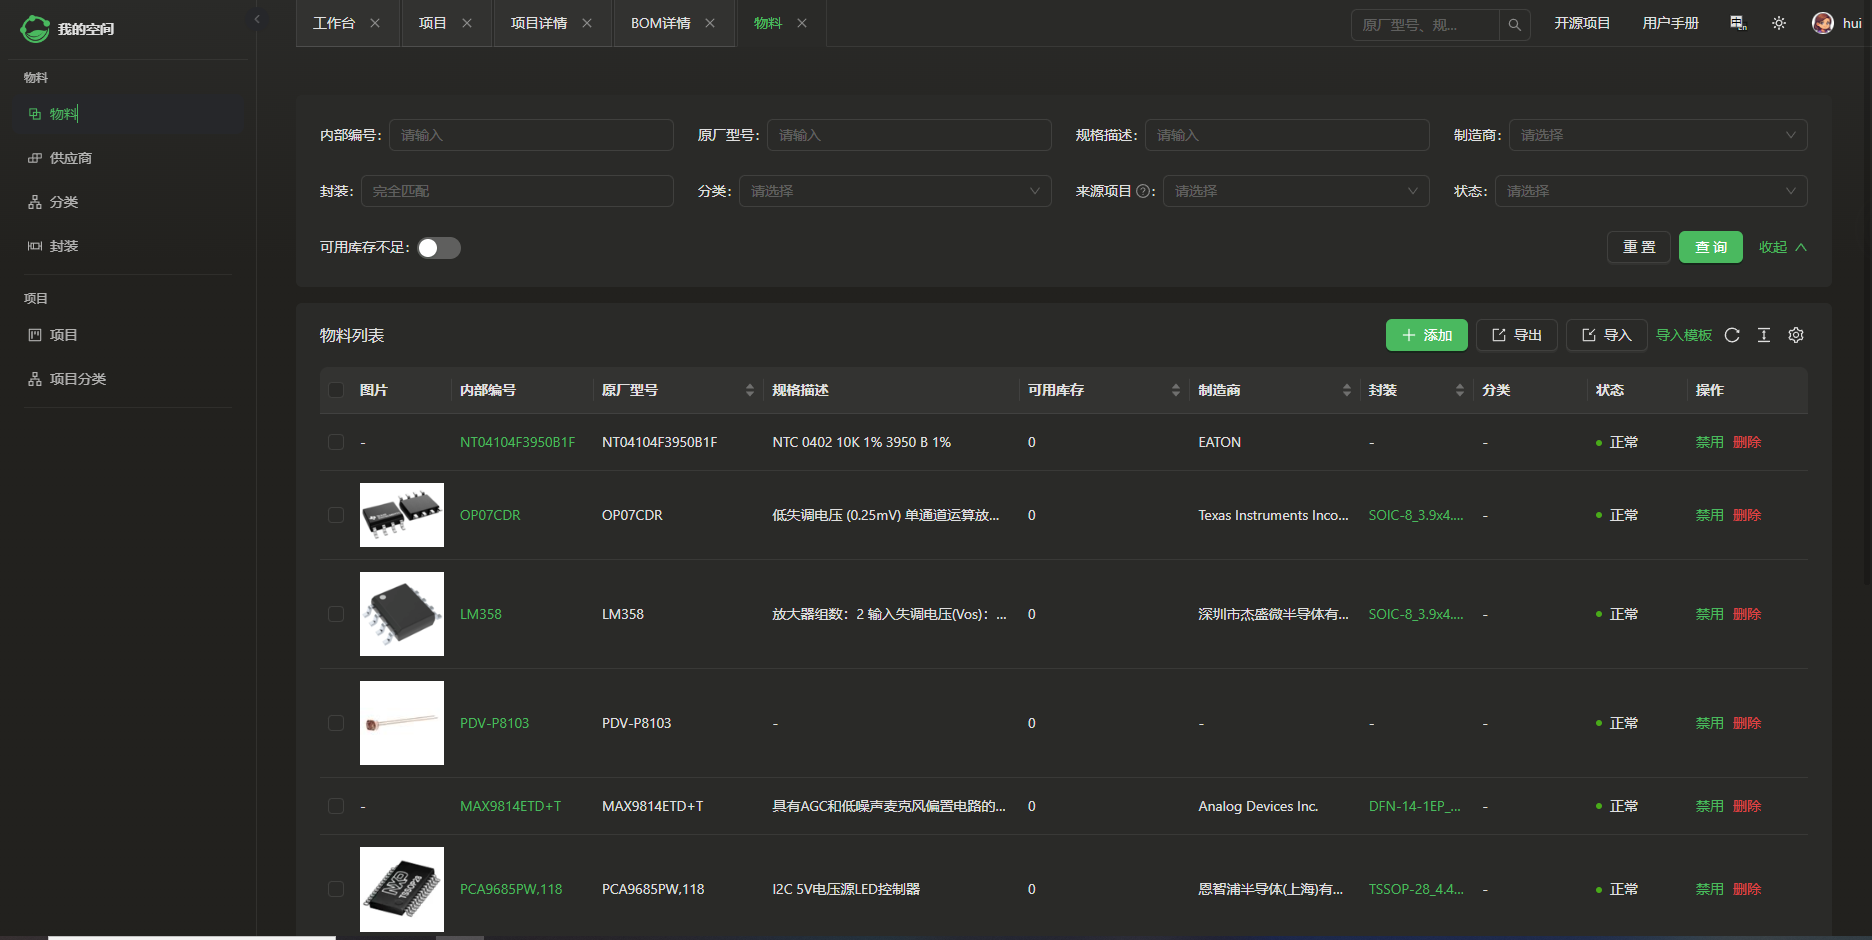Check the select-all checkbox in table header
The height and width of the screenshot is (940, 1872).
click(x=336, y=390)
